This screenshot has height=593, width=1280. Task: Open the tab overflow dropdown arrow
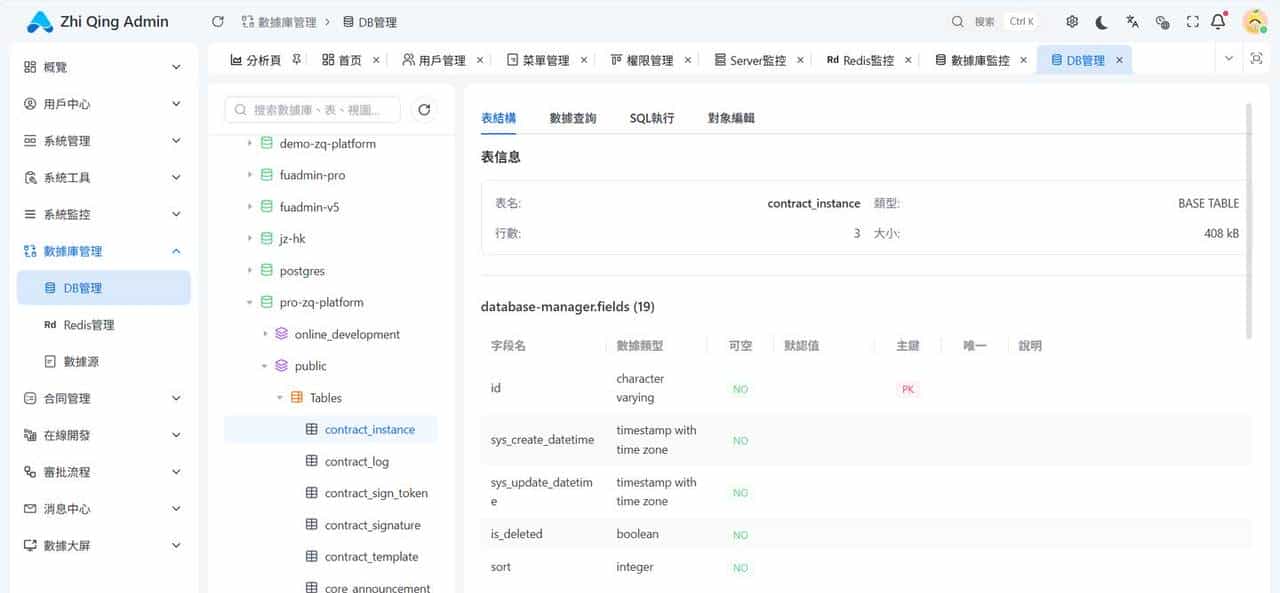point(1229,60)
